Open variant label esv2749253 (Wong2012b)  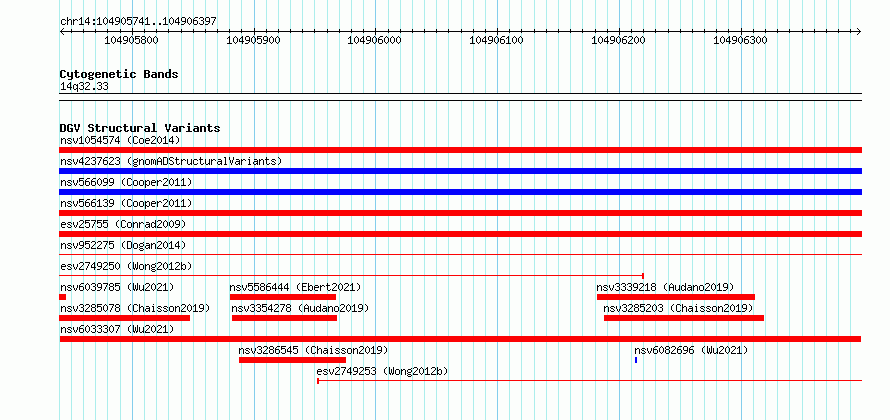click(x=382, y=371)
